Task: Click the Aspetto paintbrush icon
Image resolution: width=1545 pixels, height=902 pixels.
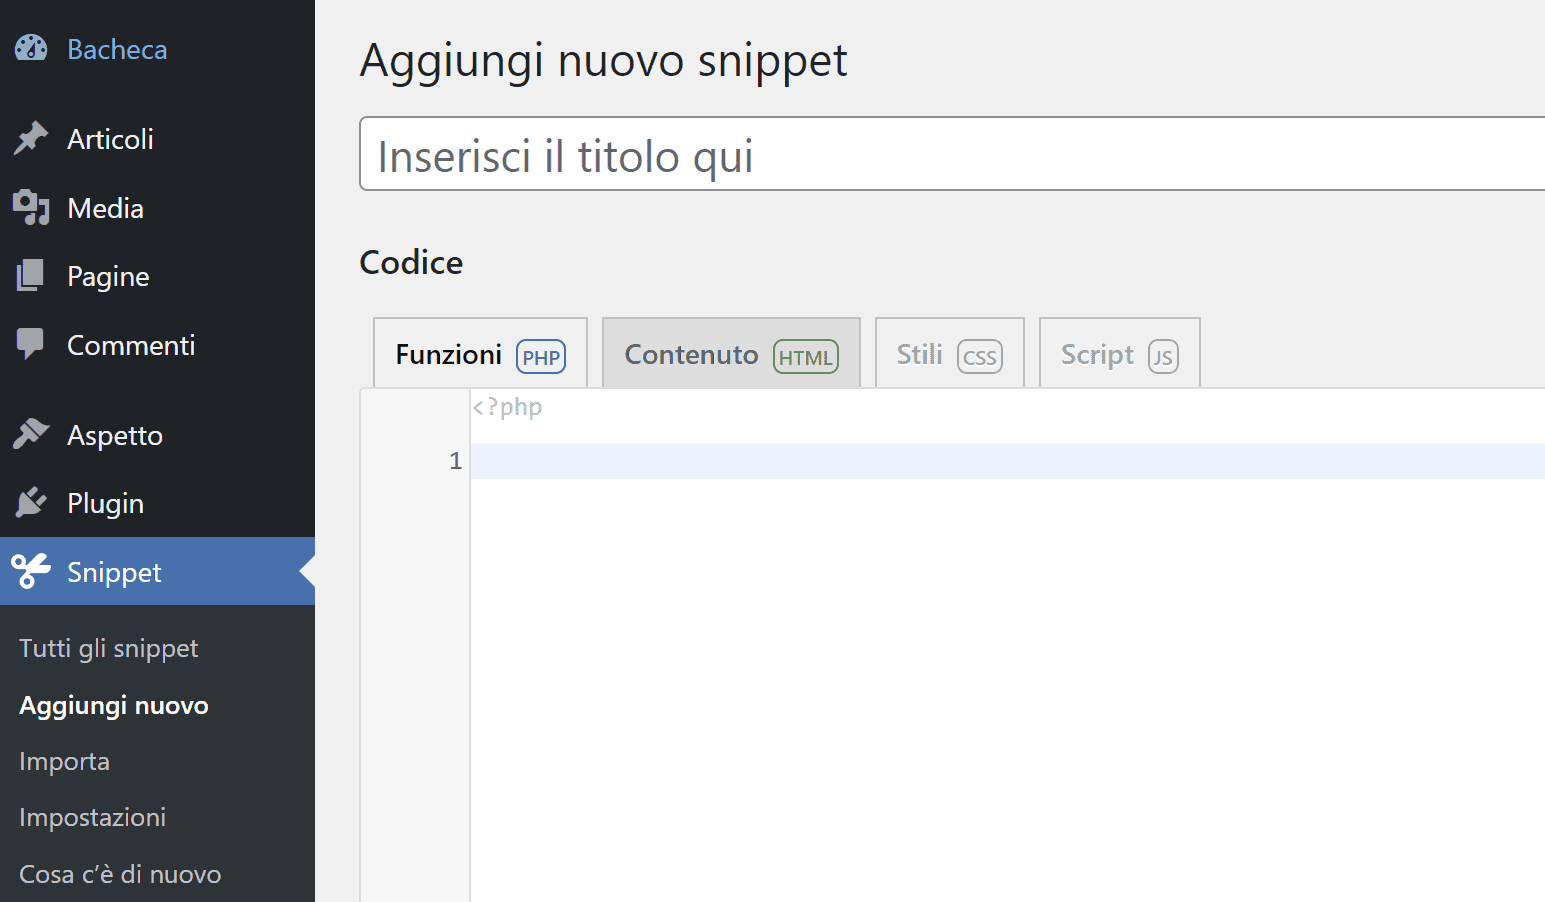Action: [x=31, y=434]
